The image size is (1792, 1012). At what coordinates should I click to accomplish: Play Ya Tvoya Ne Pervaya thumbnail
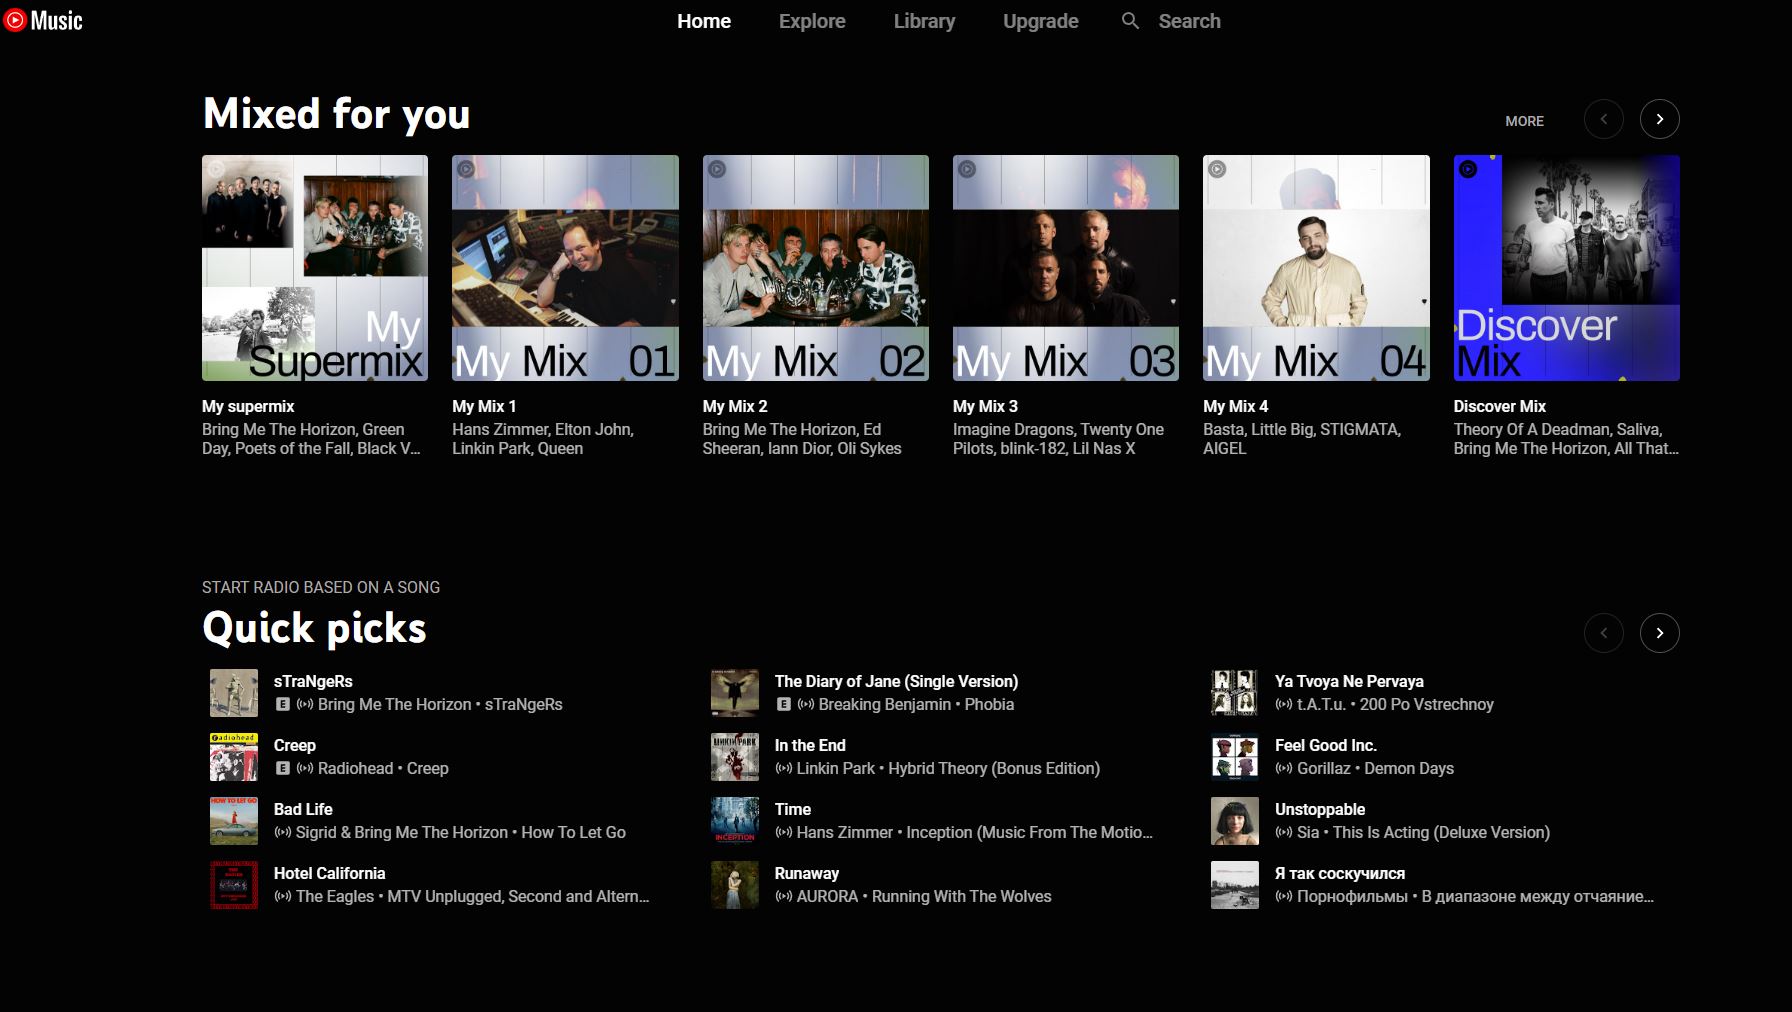point(1235,693)
